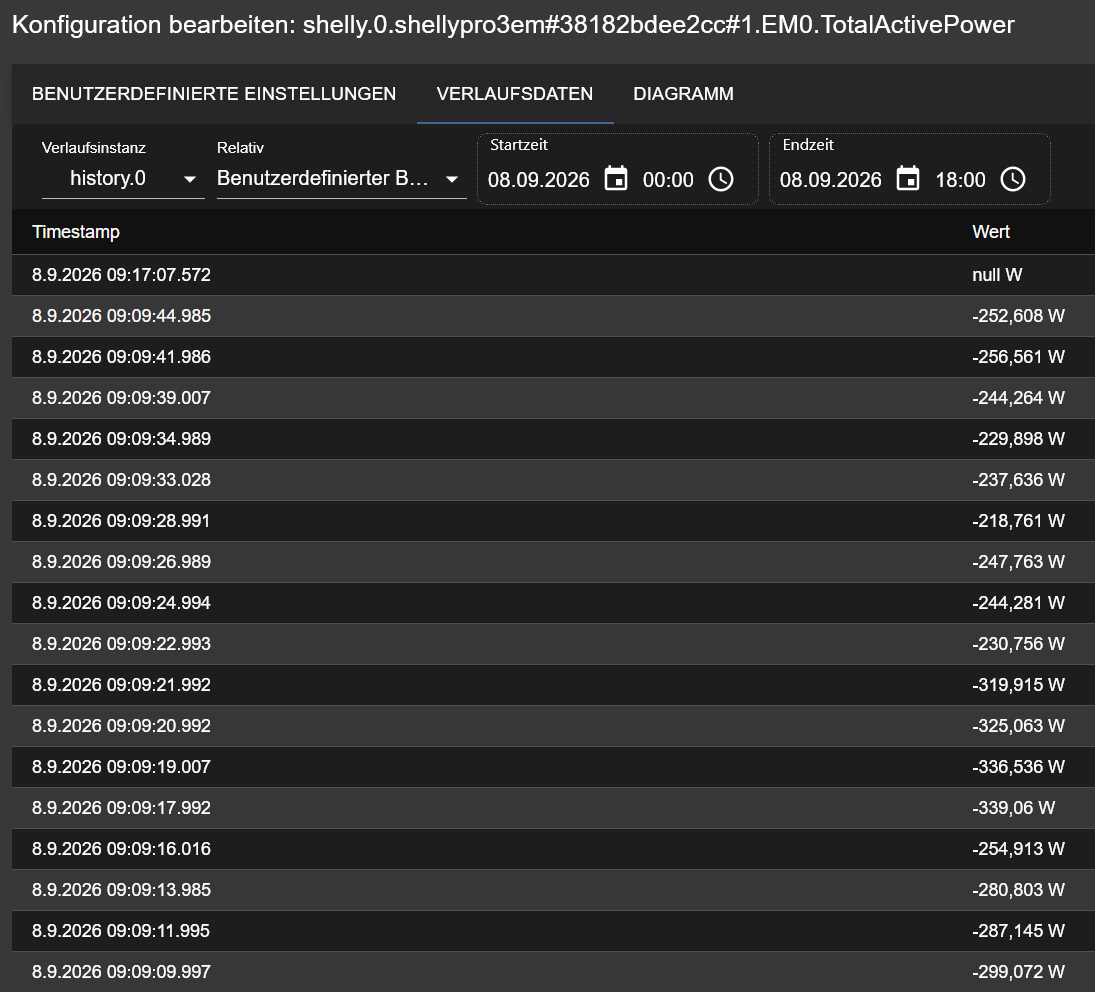Click the value -247,763 W
The height and width of the screenshot is (992, 1095).
[1018, 562]
